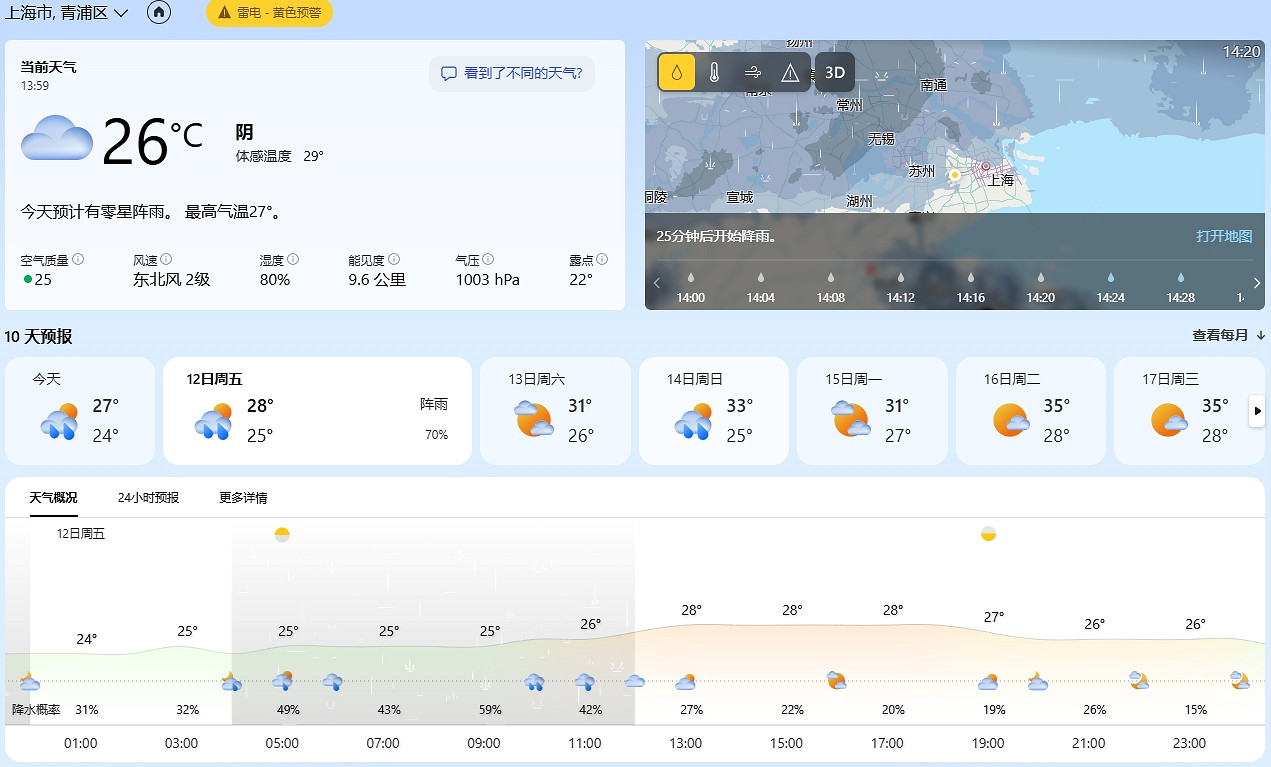1271x767 pixels.
Task: Click the 雷电黄色预警 warning banner
Action: tap(269, 14)
